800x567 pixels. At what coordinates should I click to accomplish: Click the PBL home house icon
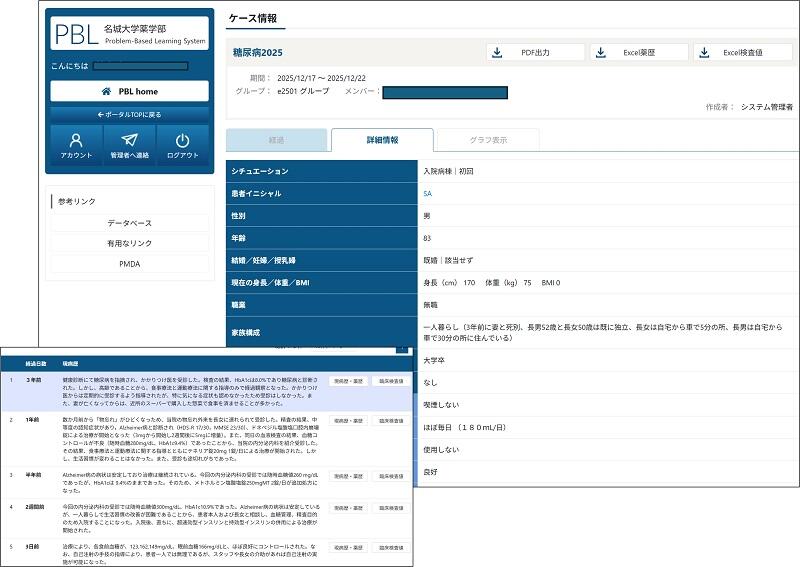pos(106,91)
